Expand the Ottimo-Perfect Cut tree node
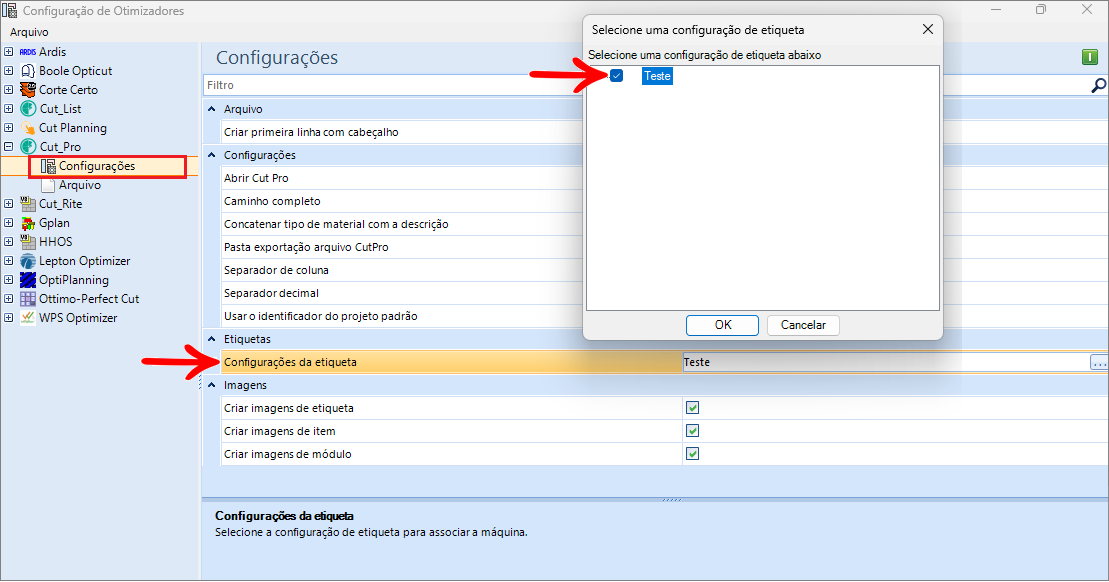The height and width of the screenshot is (582, 1109). [8, 299]
